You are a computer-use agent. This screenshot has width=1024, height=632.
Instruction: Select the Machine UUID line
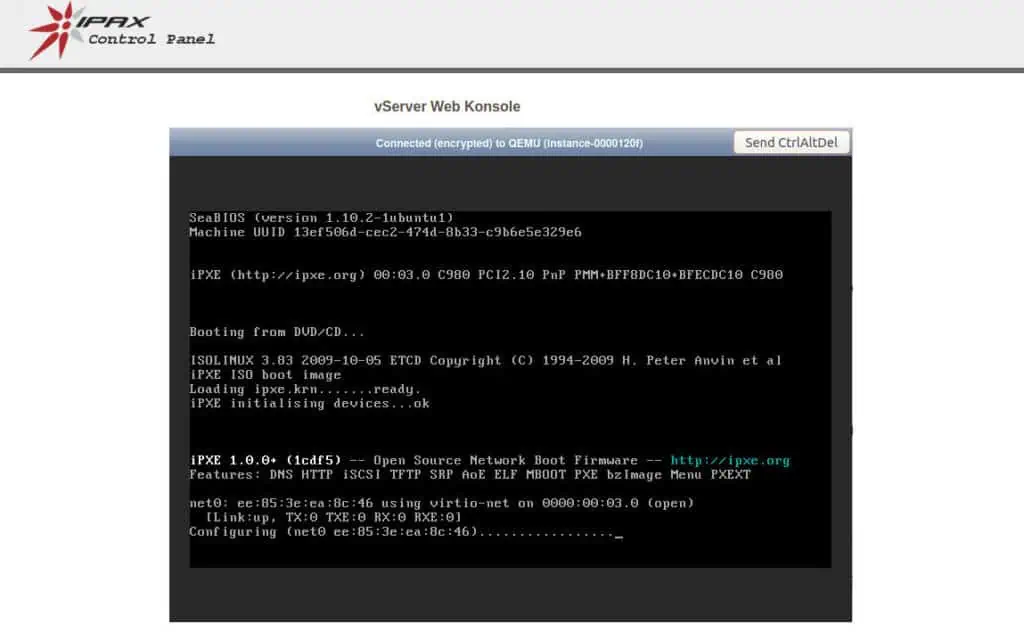click(385, 232)
